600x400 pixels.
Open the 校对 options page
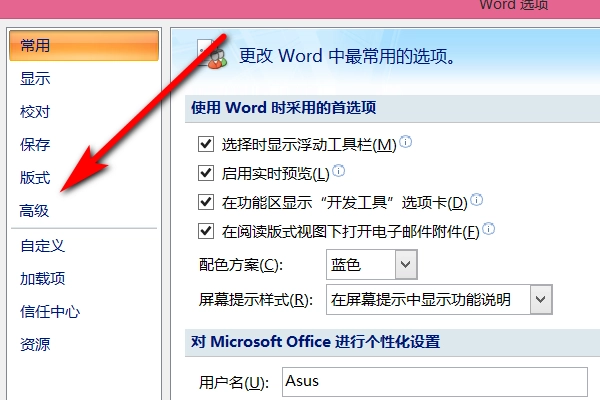coord(35,112)
